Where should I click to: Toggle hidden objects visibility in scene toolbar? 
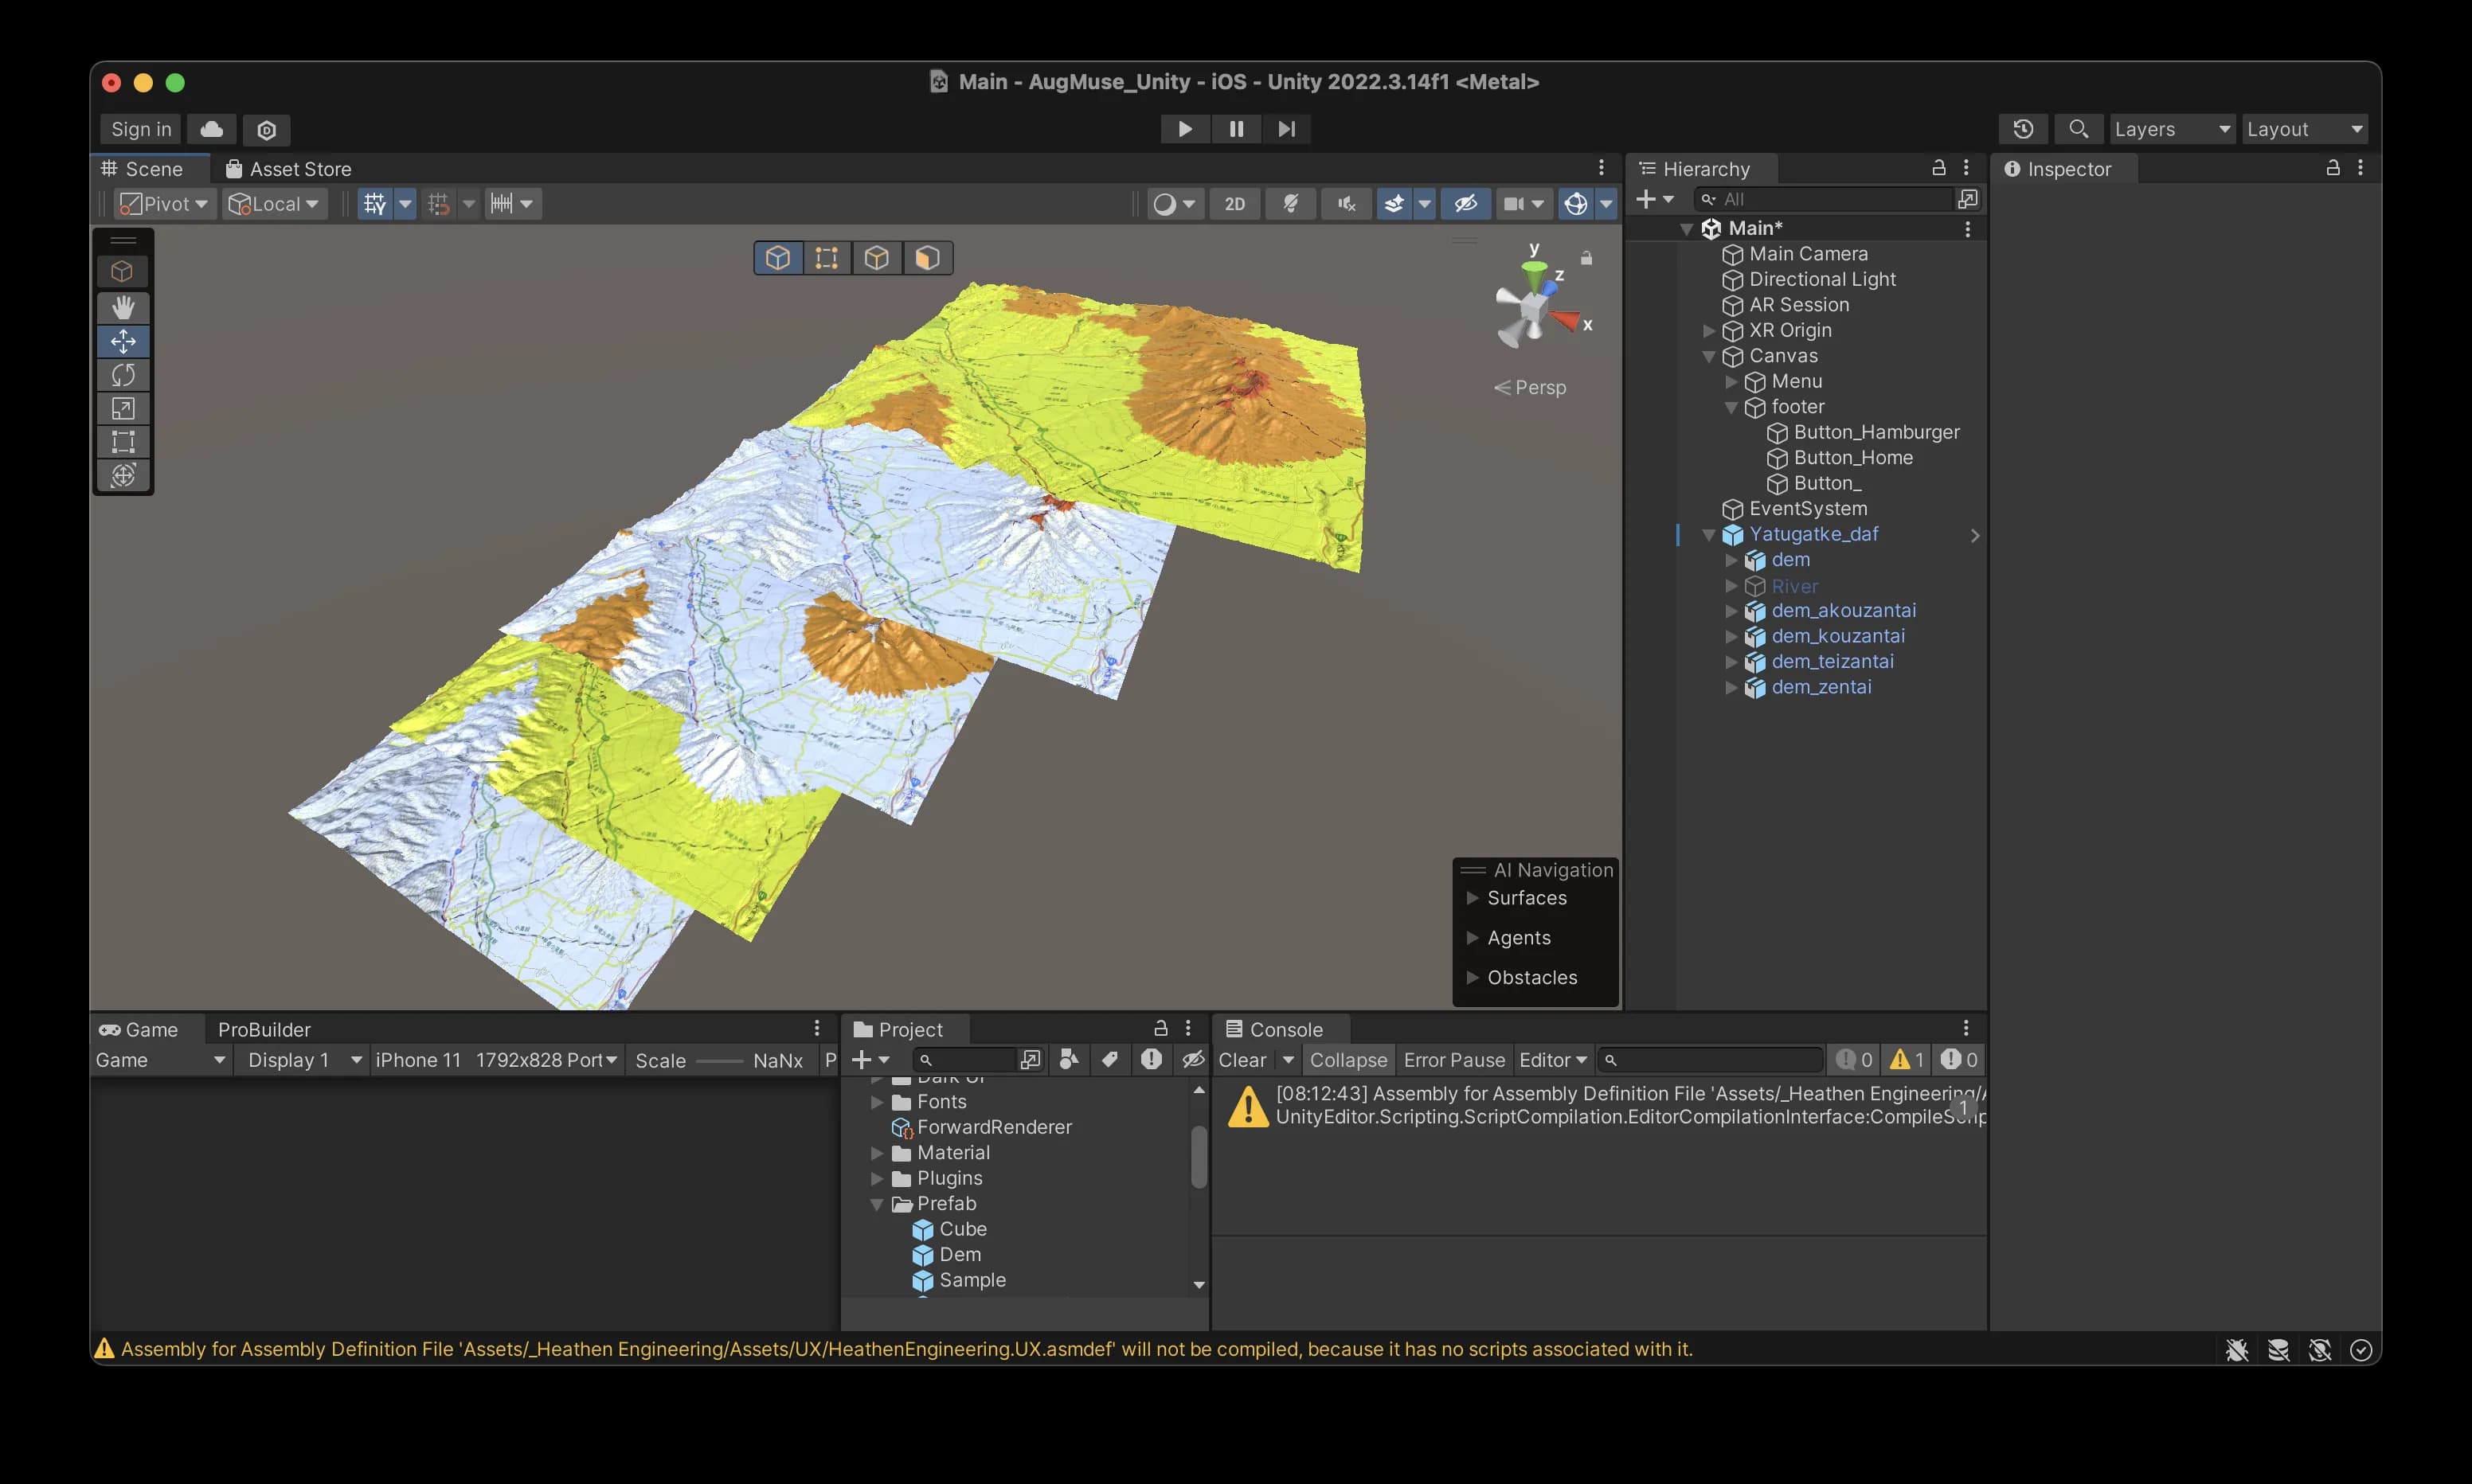point(1465,204)
